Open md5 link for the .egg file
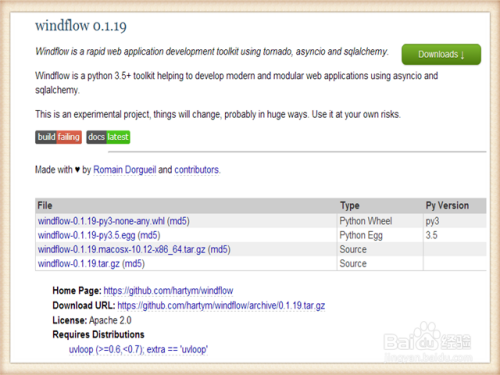Screen dimensions: 500x375 [149, 235]
